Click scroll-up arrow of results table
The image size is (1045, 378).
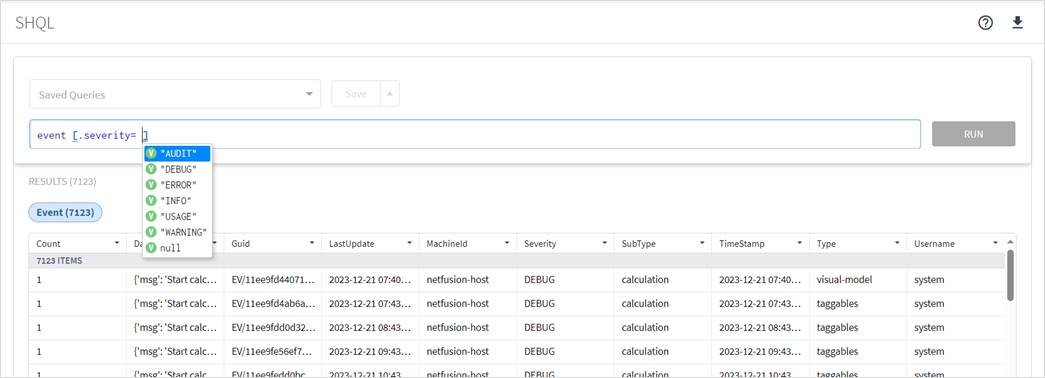(x=1010, y=242)
